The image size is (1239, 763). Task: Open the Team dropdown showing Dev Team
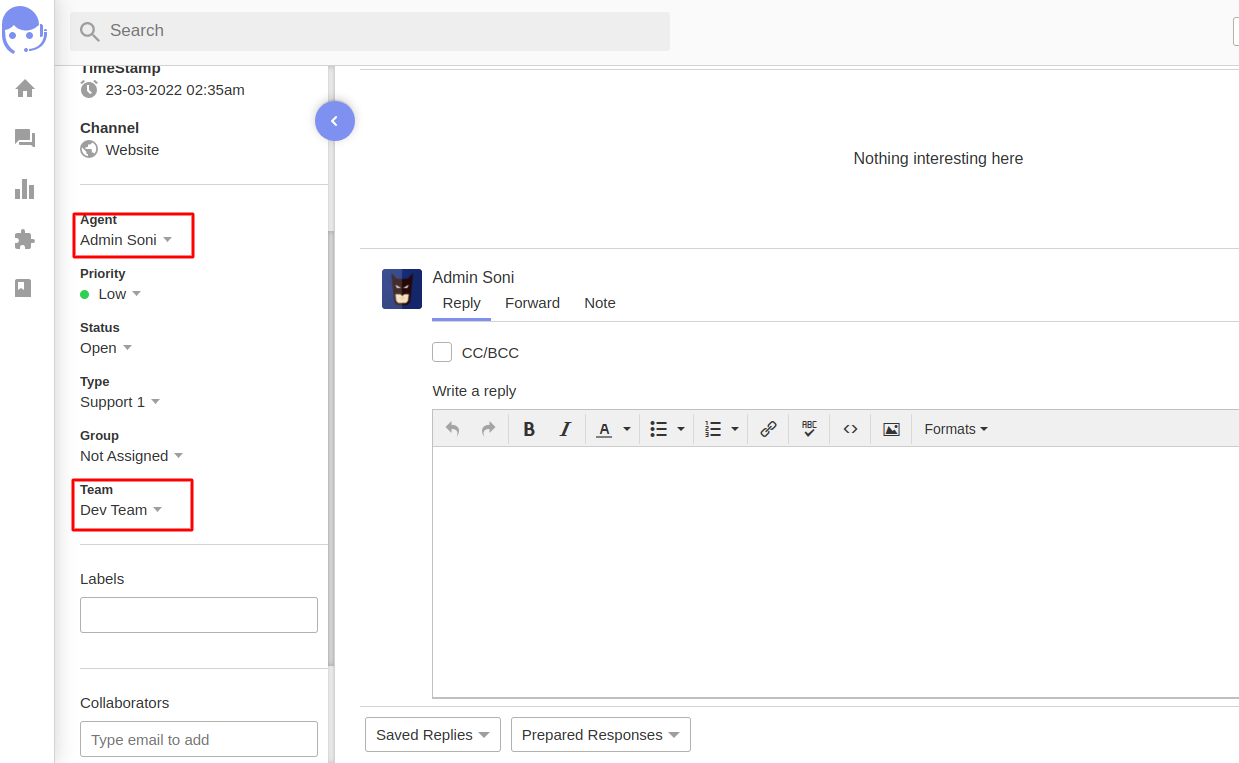point(121,510)
